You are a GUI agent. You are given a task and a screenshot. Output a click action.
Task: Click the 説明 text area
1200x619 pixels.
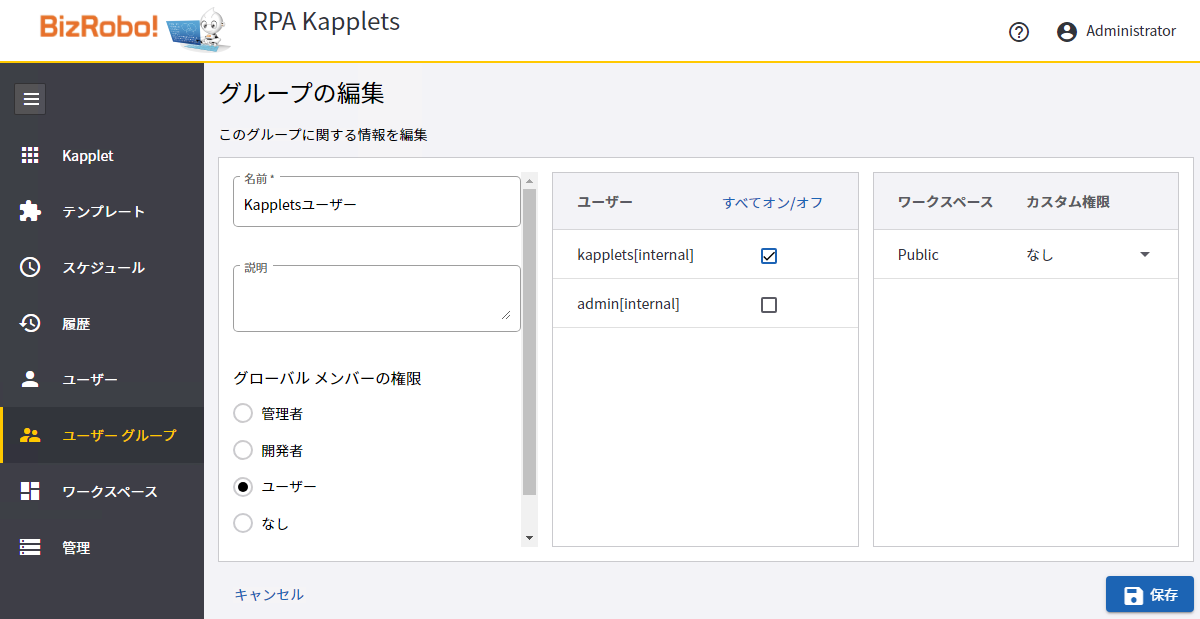coord(377,298)
